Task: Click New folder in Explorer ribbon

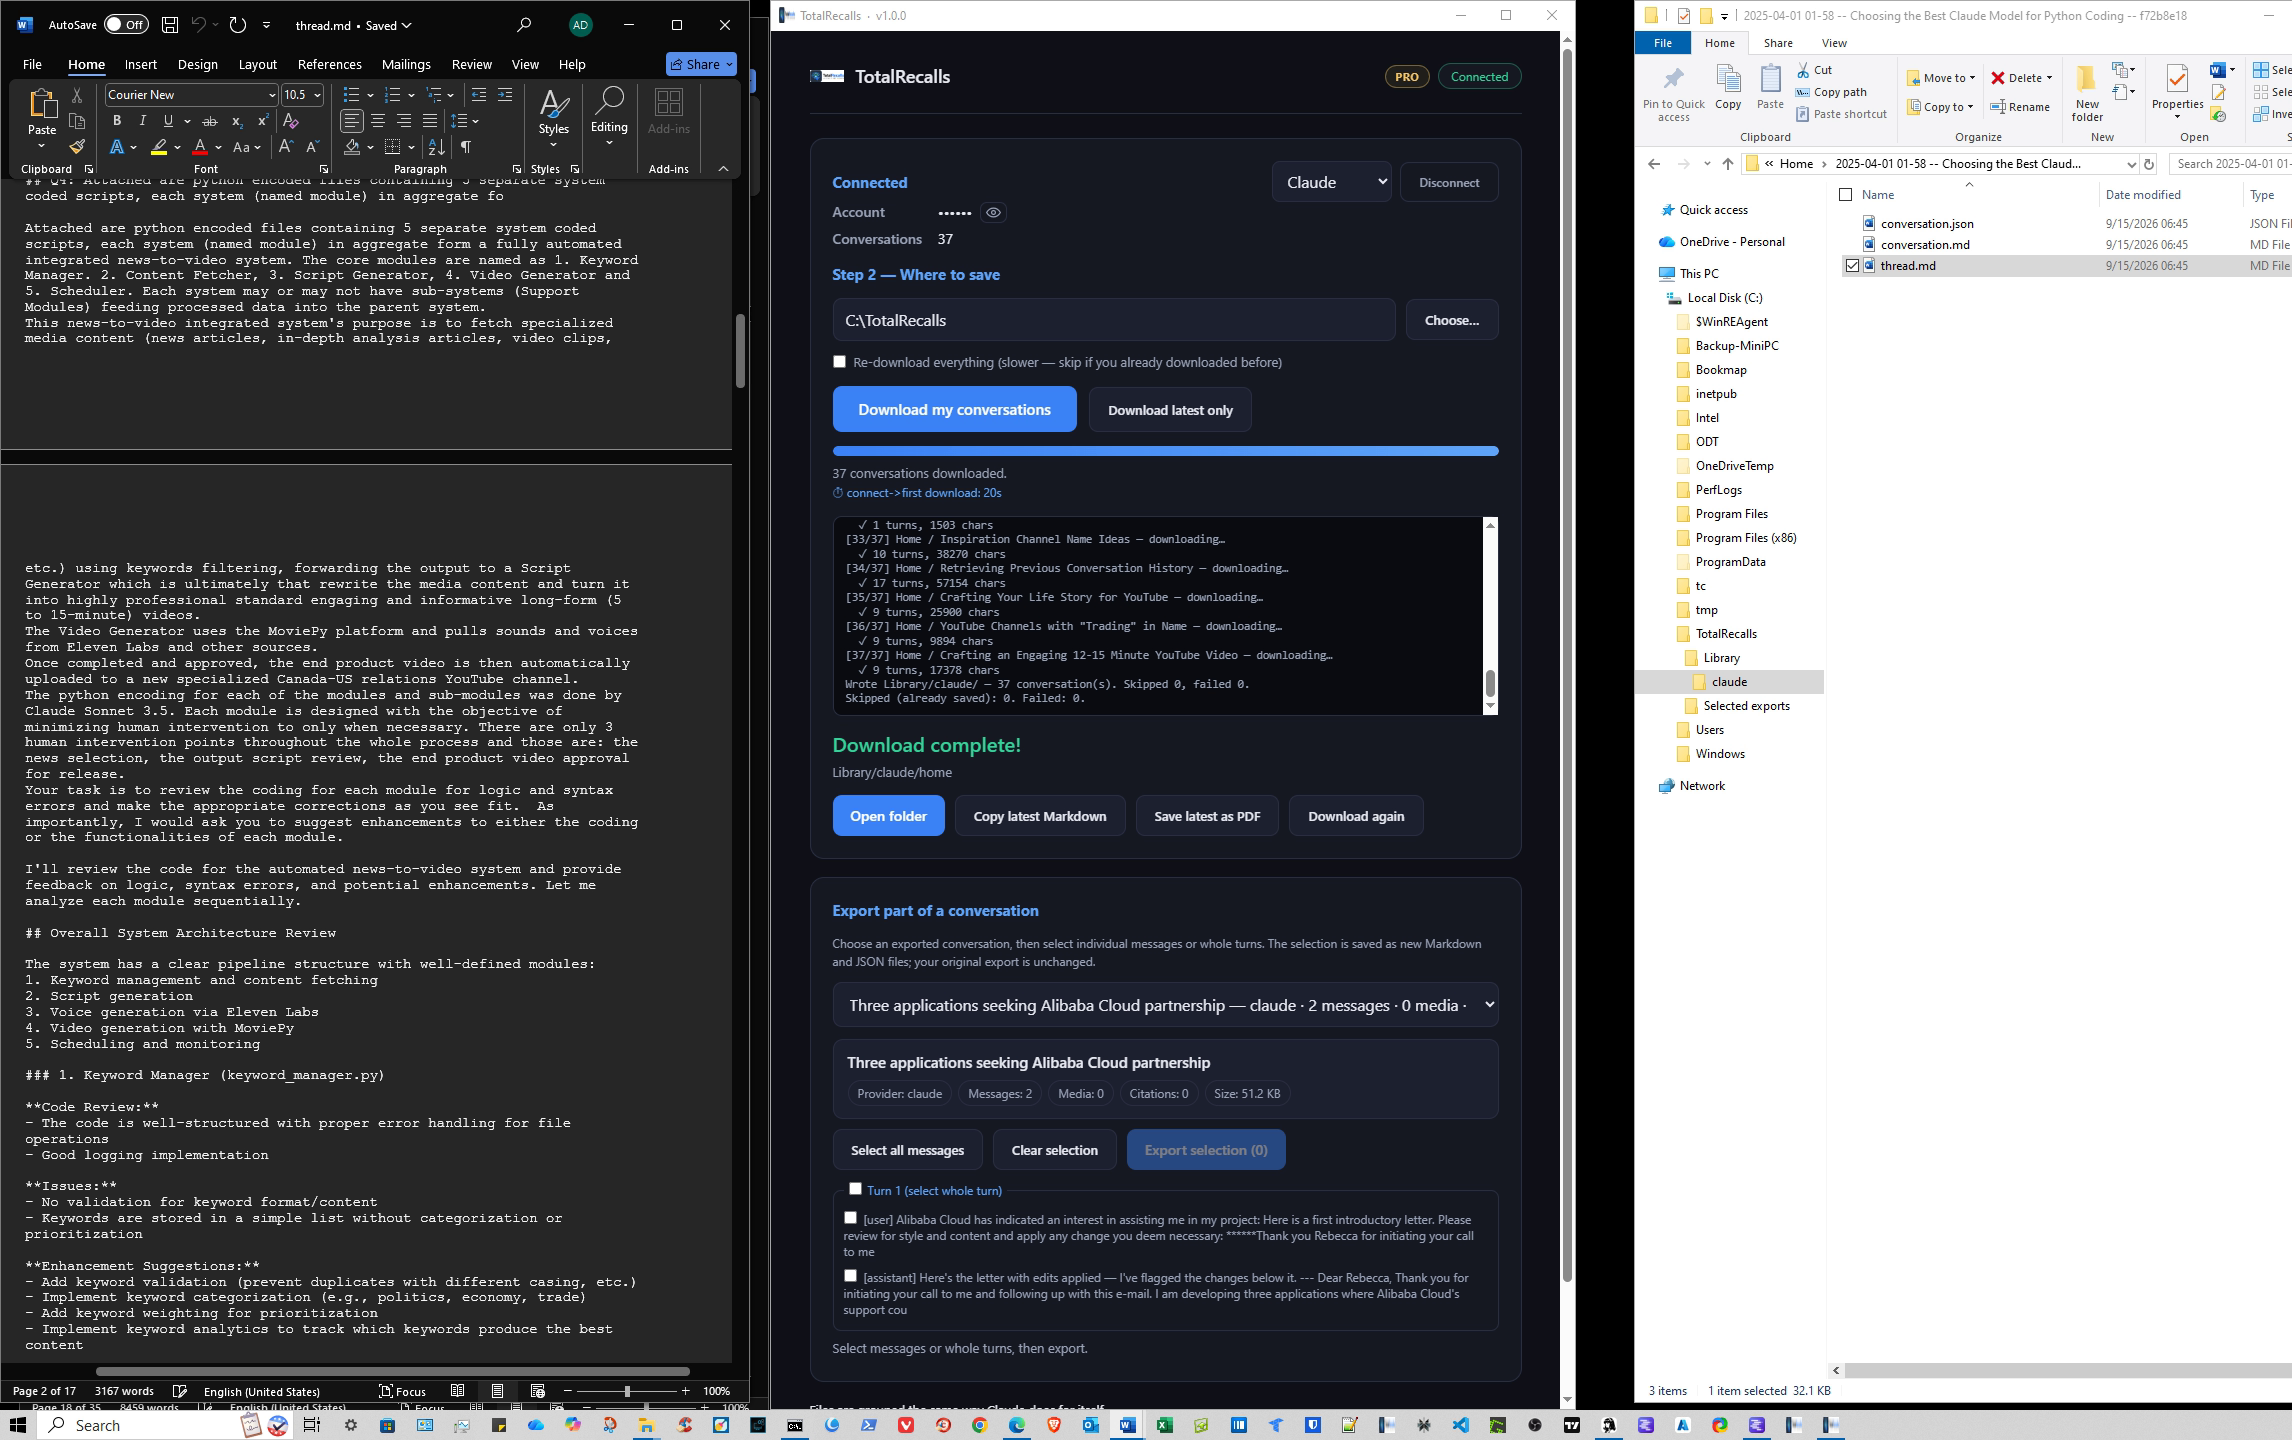Action: [2087, 94]
